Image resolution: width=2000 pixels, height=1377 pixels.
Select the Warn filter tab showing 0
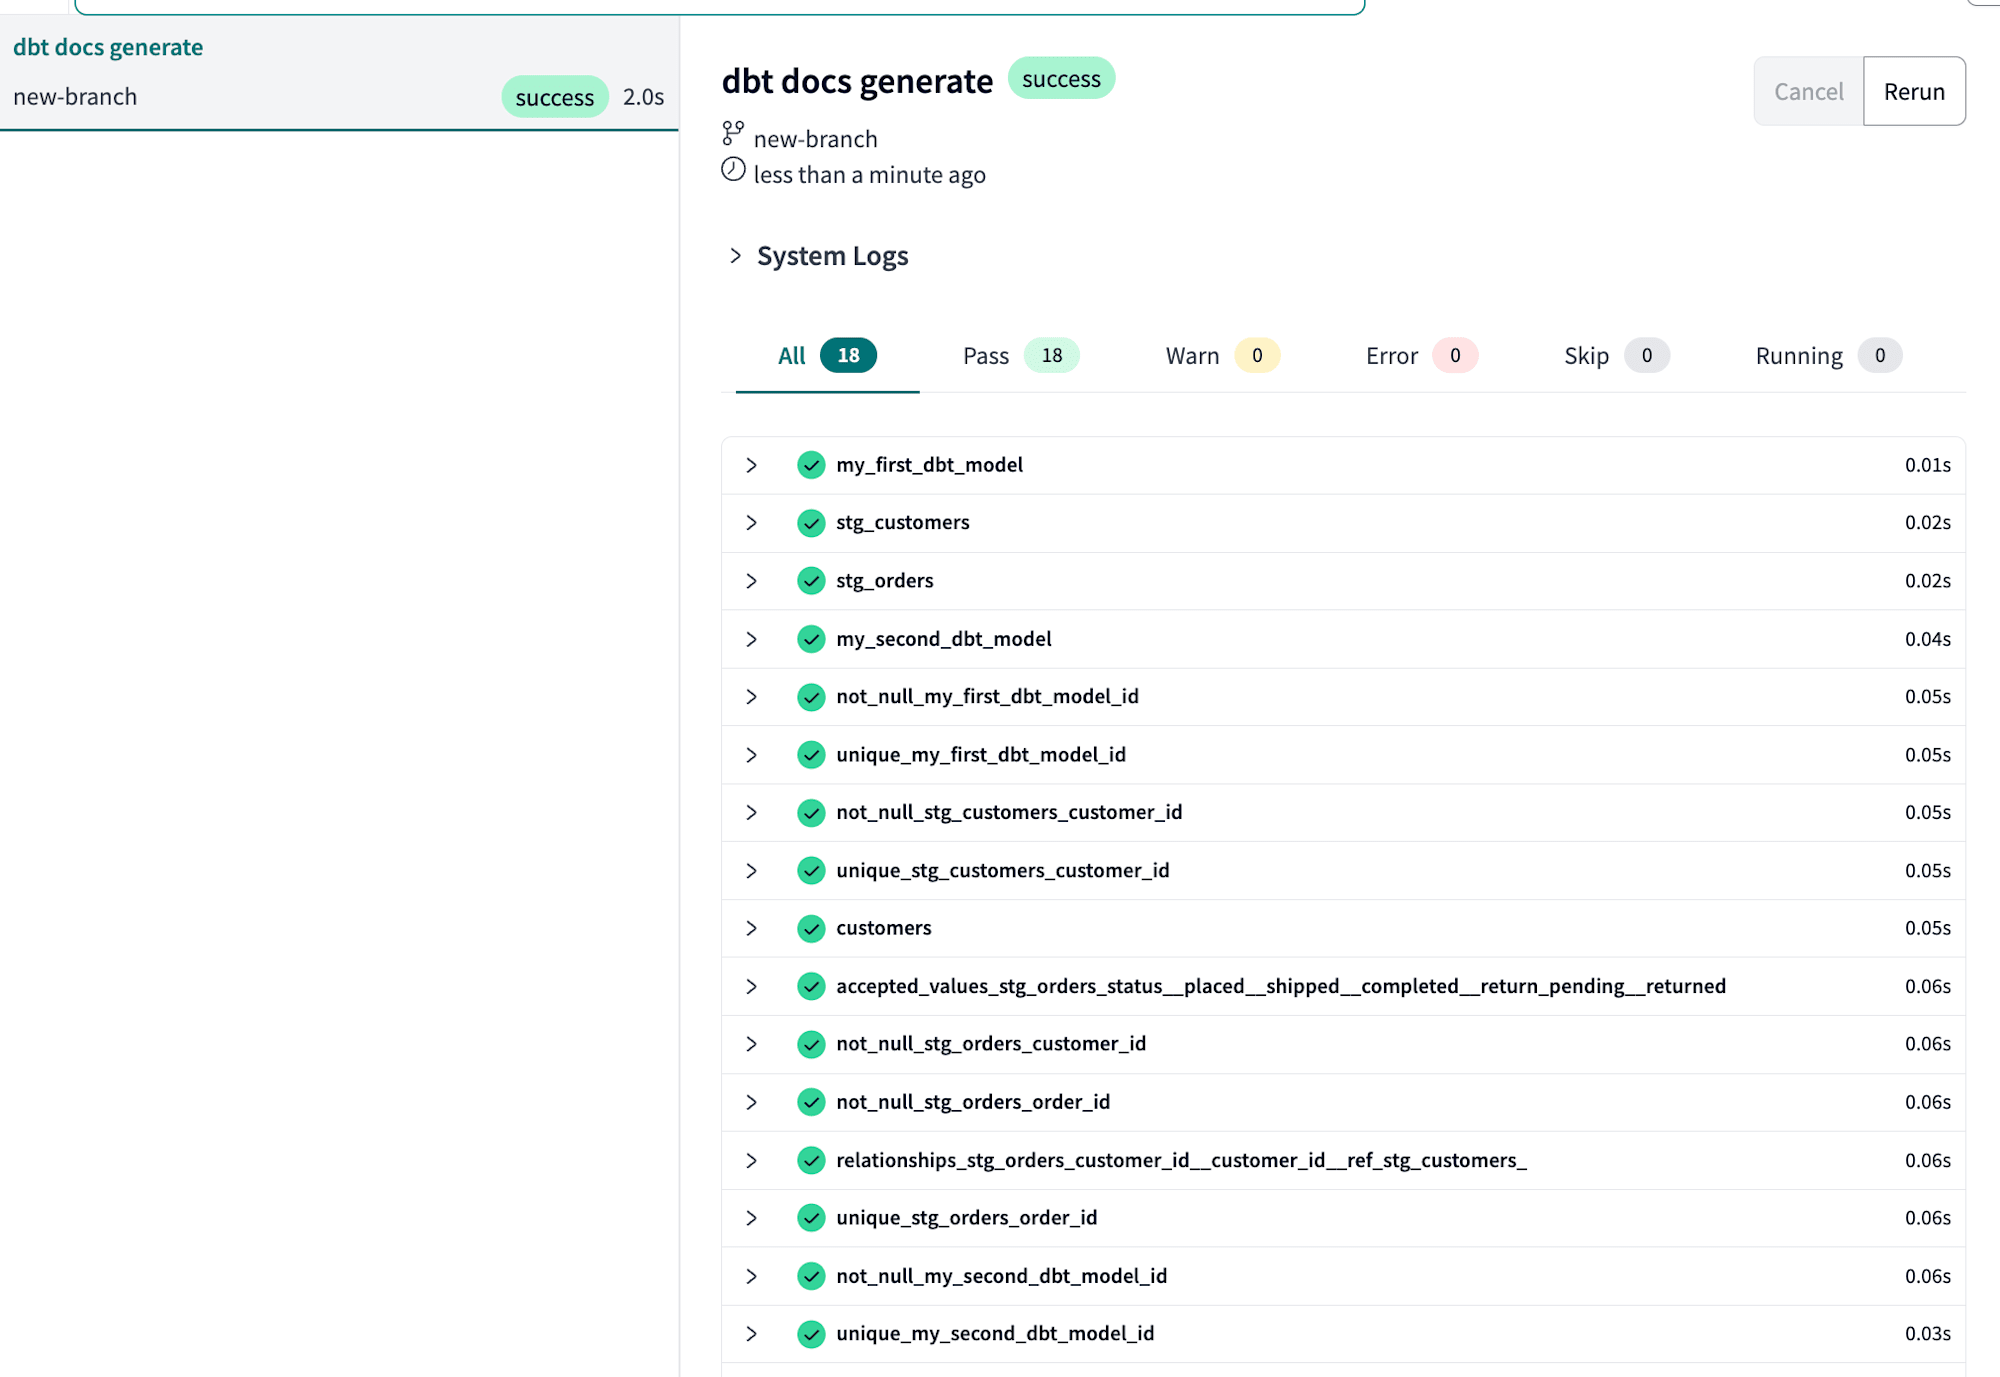(x=1214, y=354)
